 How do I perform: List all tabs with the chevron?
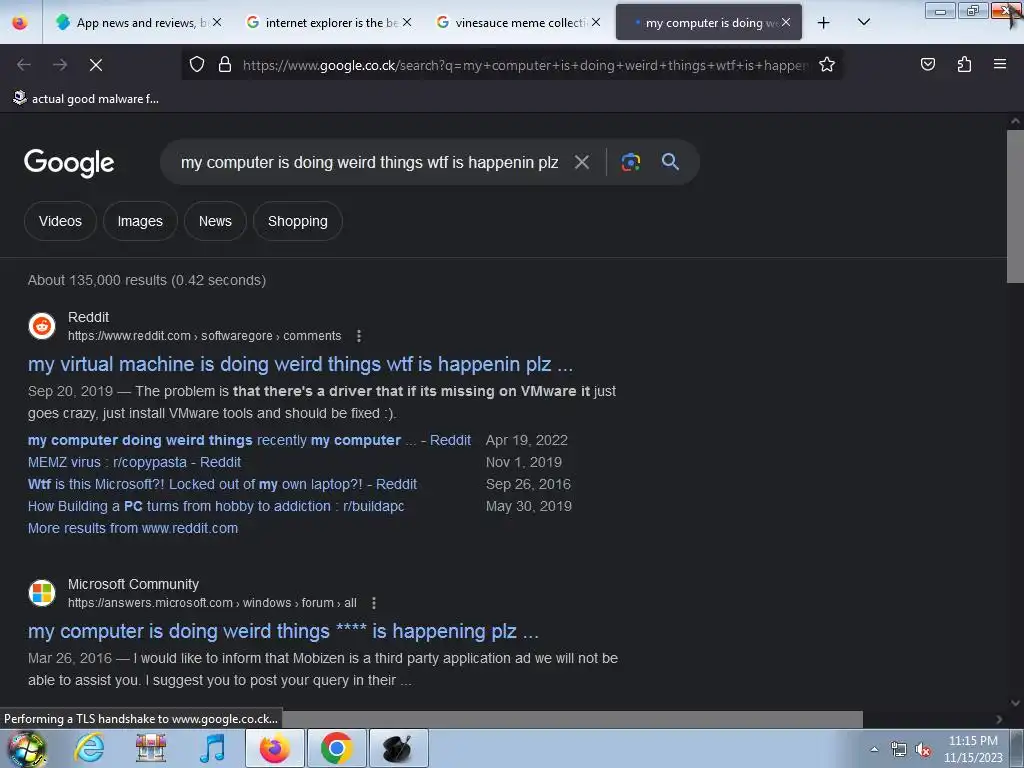[x=863, y=22]
